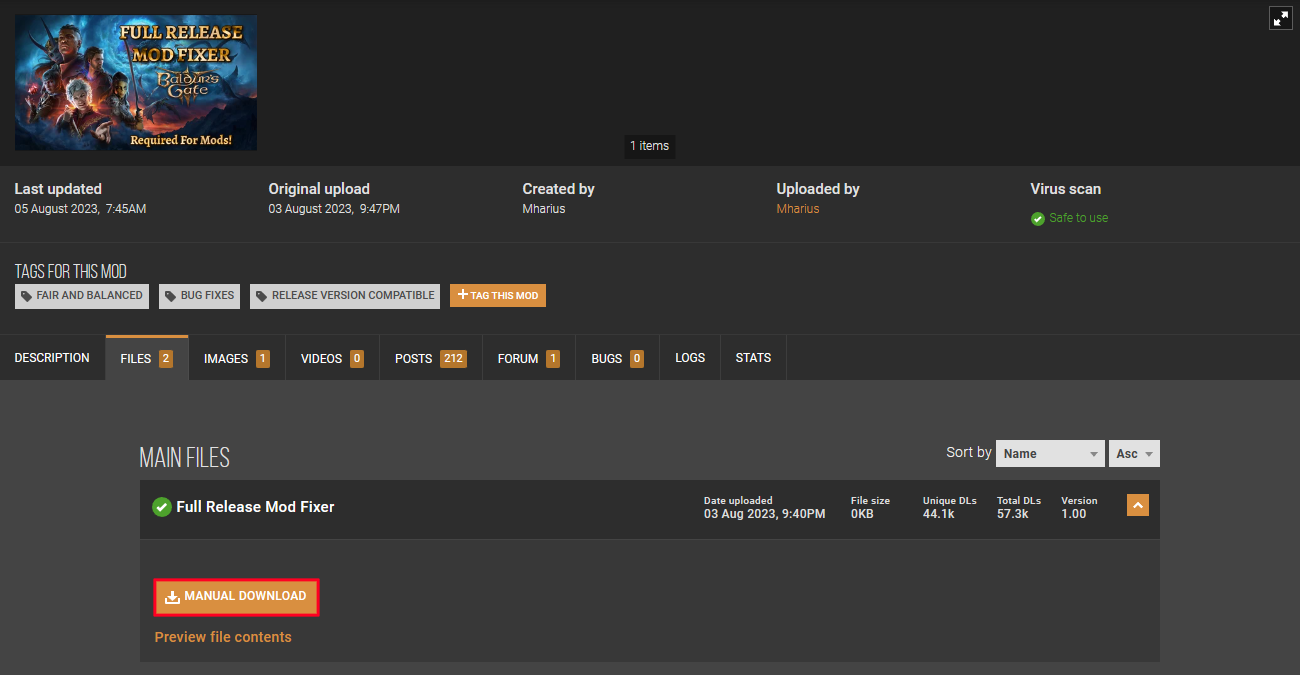Screen dimensions: 1300x675
Task: Open the Forum tab
Action: tap(528, 358)
